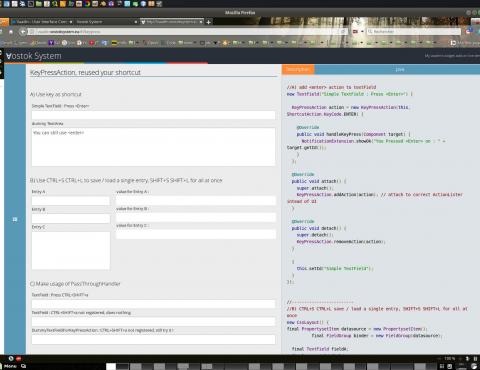Click the value for Entry C field
Image resolution: width=480 pixels, height=370 pixels.
[x=196, y=234]
